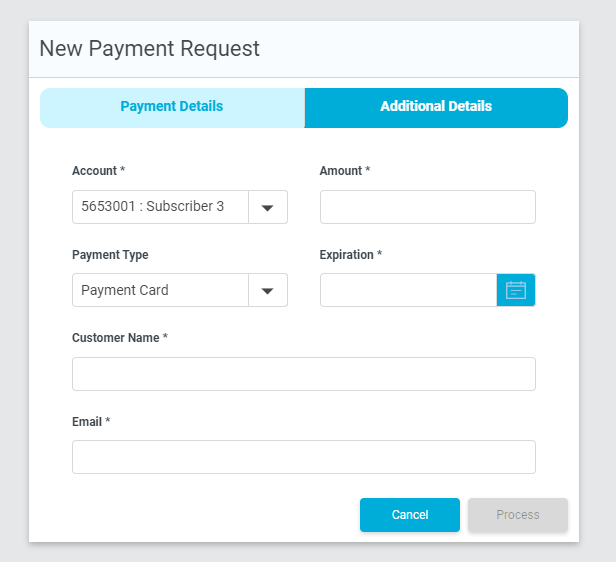Click the 'New Payment Request' dialog title
616x562 pixels.
click(x=149, y=49)
